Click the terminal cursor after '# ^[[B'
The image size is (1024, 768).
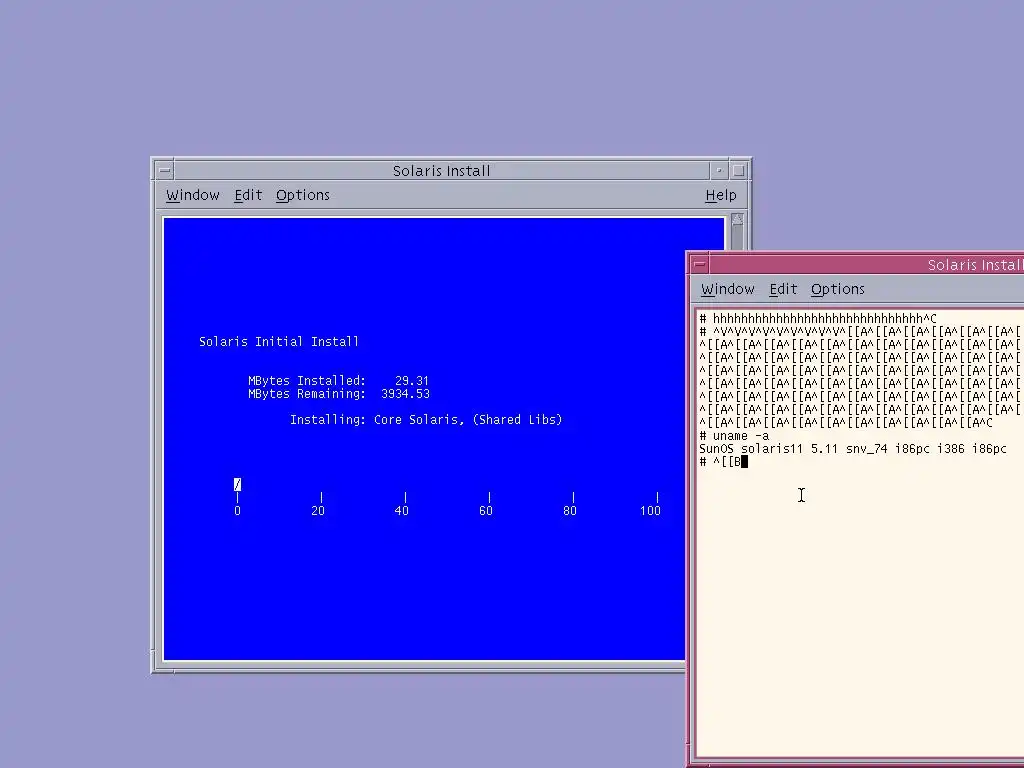[x=744, y=462]
